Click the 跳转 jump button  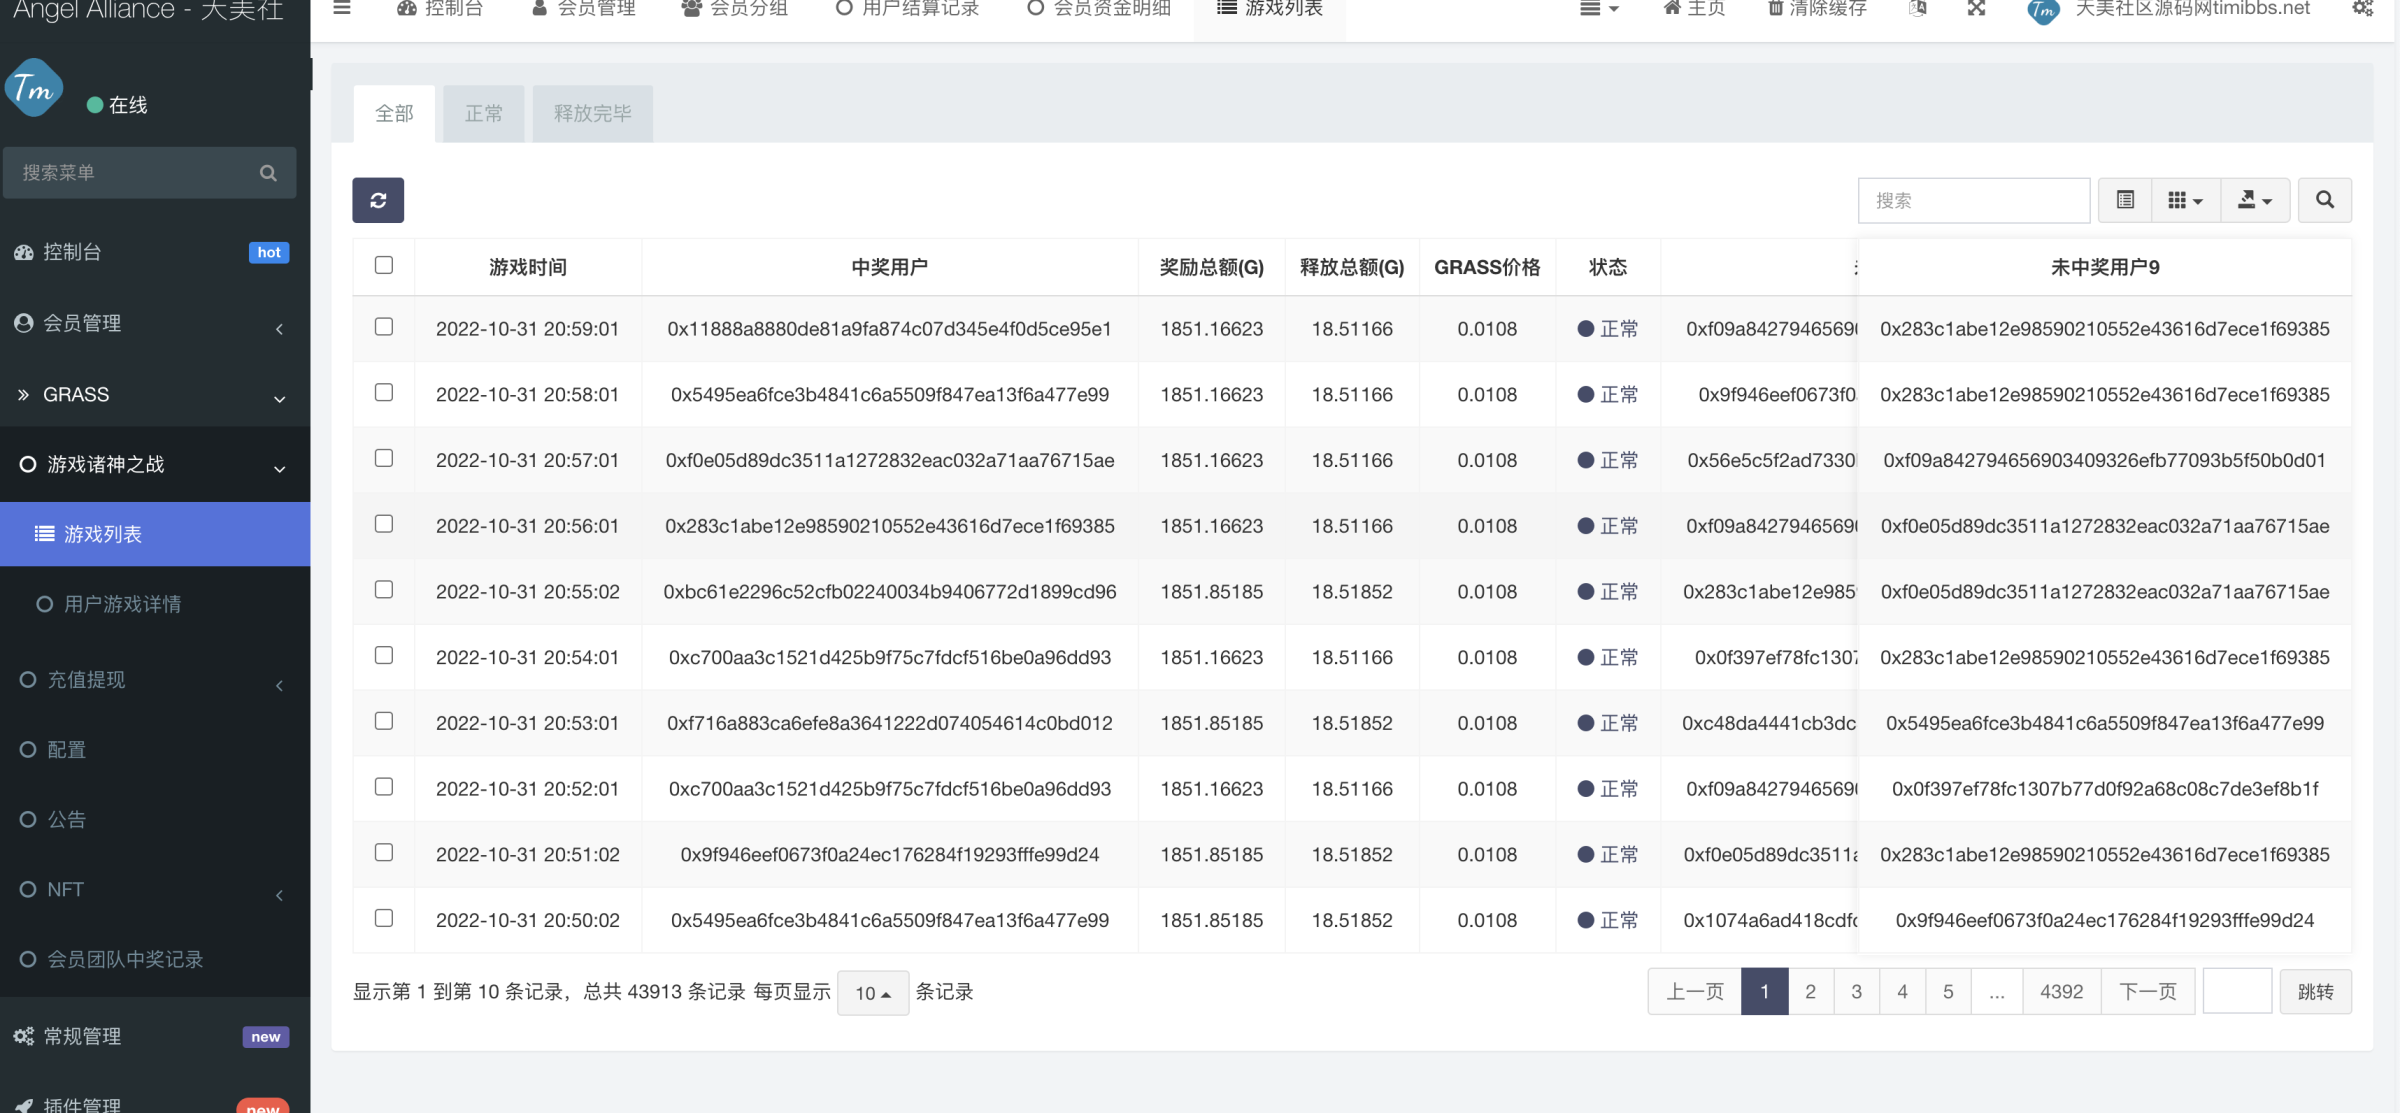(2315, 992)
